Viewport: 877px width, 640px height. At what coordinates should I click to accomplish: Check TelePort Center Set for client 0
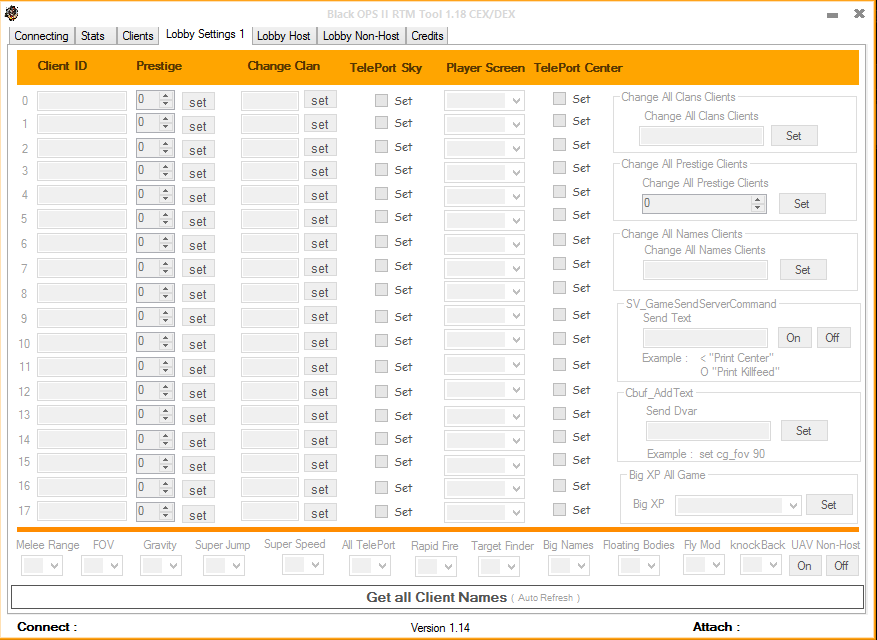tap(559, 98)
